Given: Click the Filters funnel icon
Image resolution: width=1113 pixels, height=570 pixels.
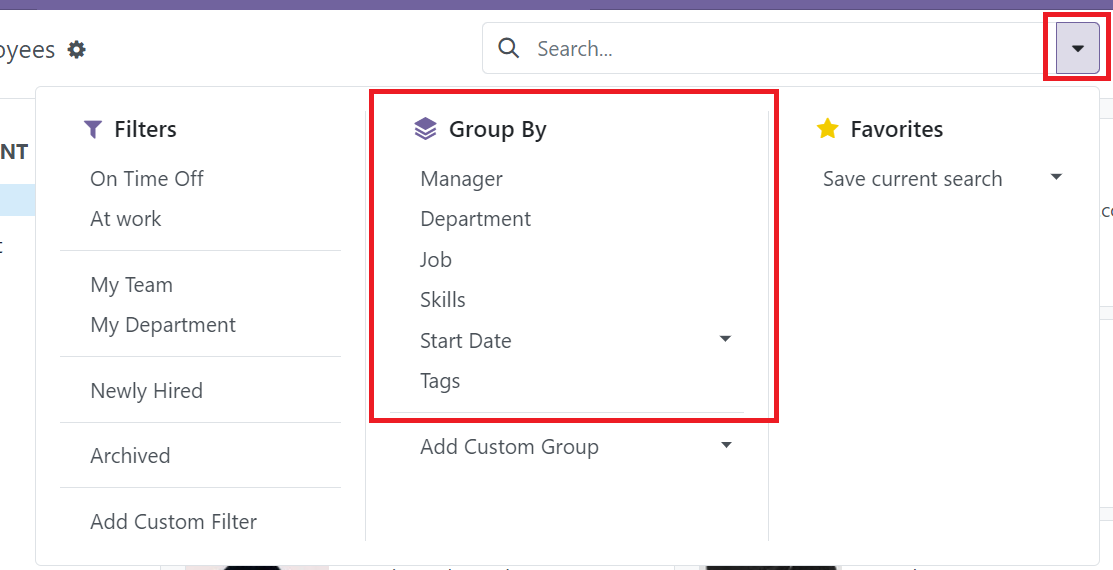Looking at the screenshot, I should [x=93, y=129].
